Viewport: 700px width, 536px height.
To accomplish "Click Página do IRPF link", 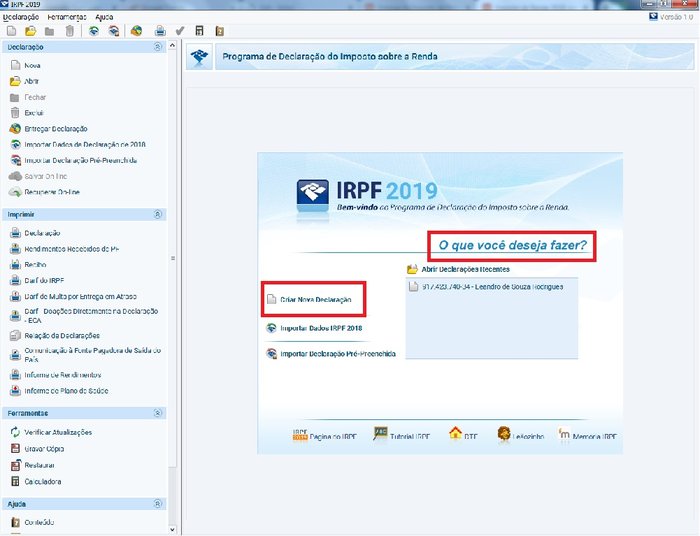I will tap(325, 435).
